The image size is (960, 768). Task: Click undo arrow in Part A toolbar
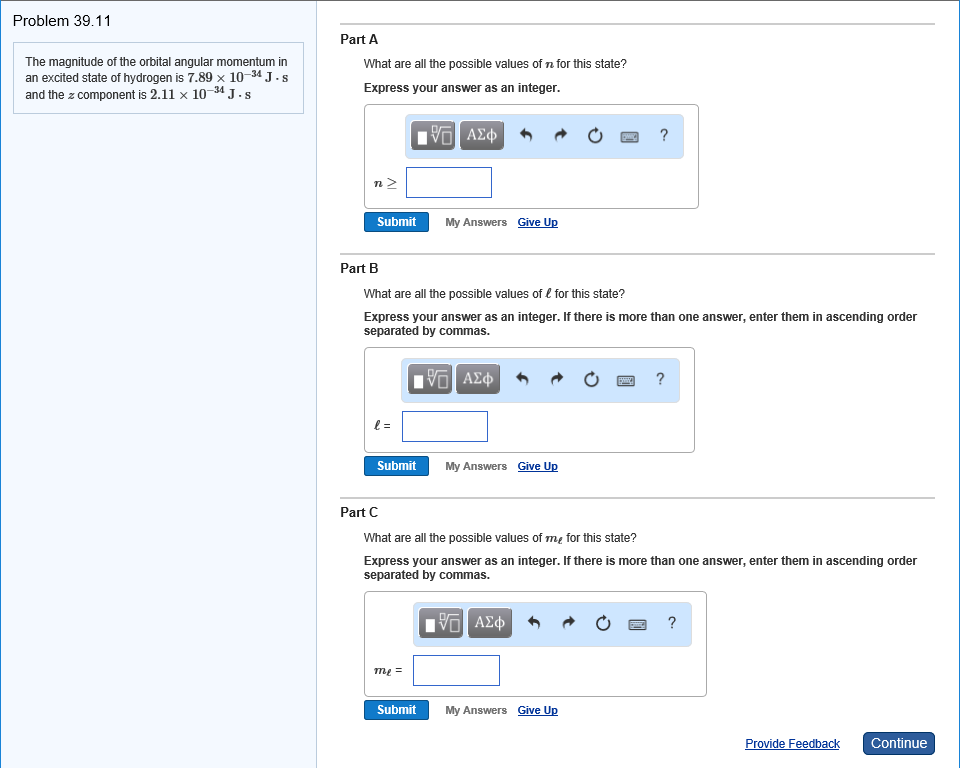(x=527, y=135)
